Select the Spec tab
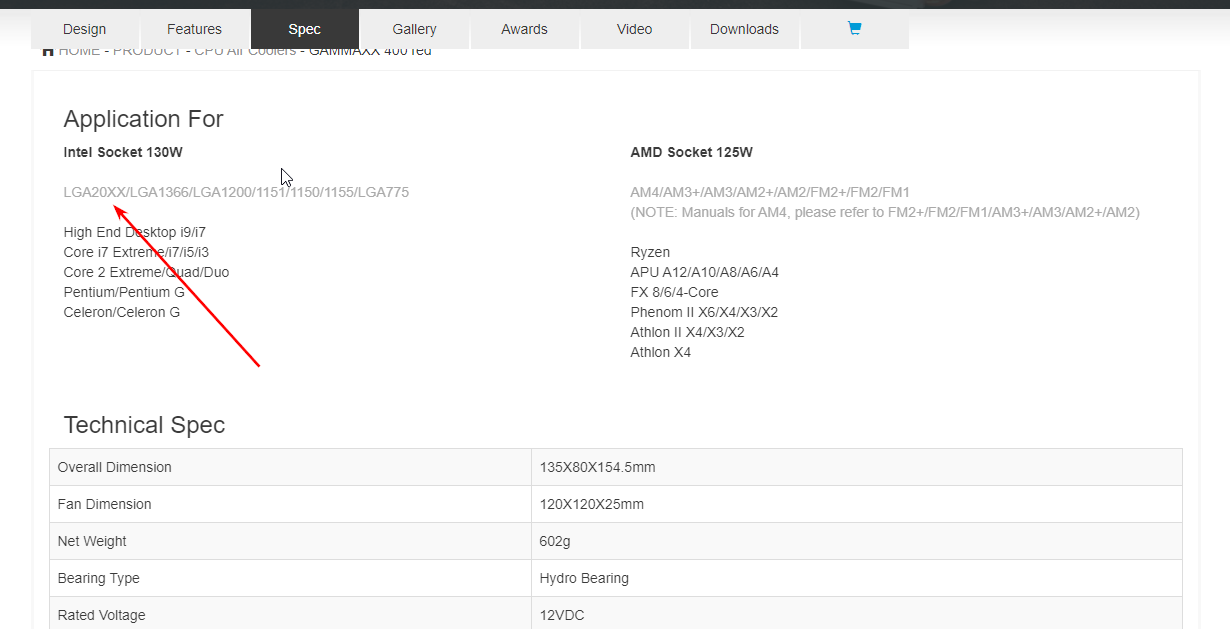1230x629 pixels. coord(304,29)
